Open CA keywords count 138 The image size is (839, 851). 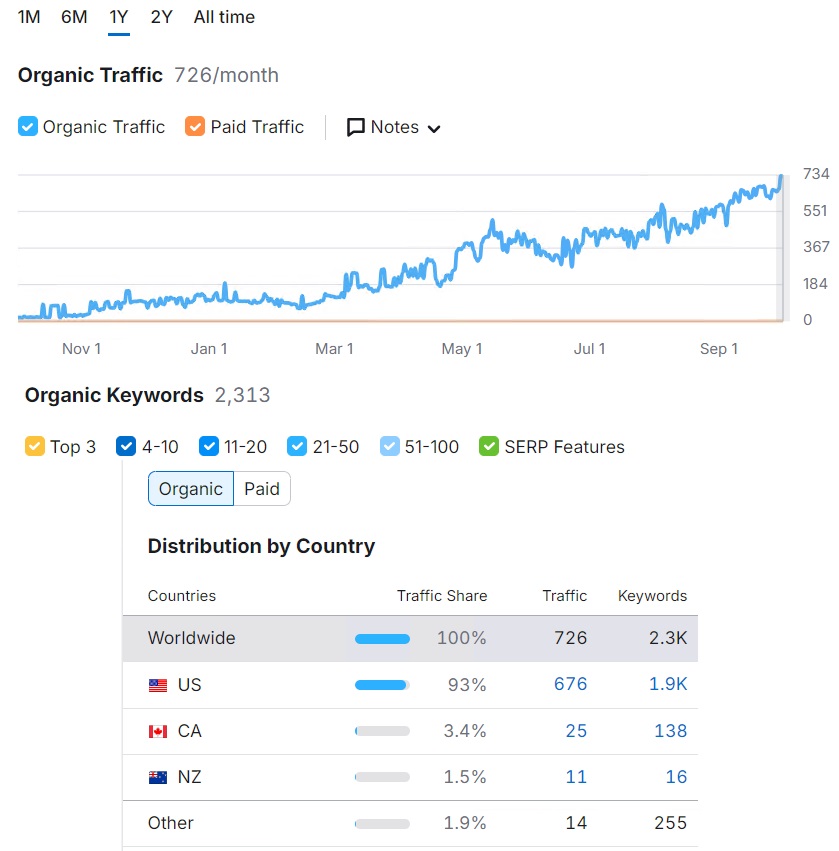[670, 731]
